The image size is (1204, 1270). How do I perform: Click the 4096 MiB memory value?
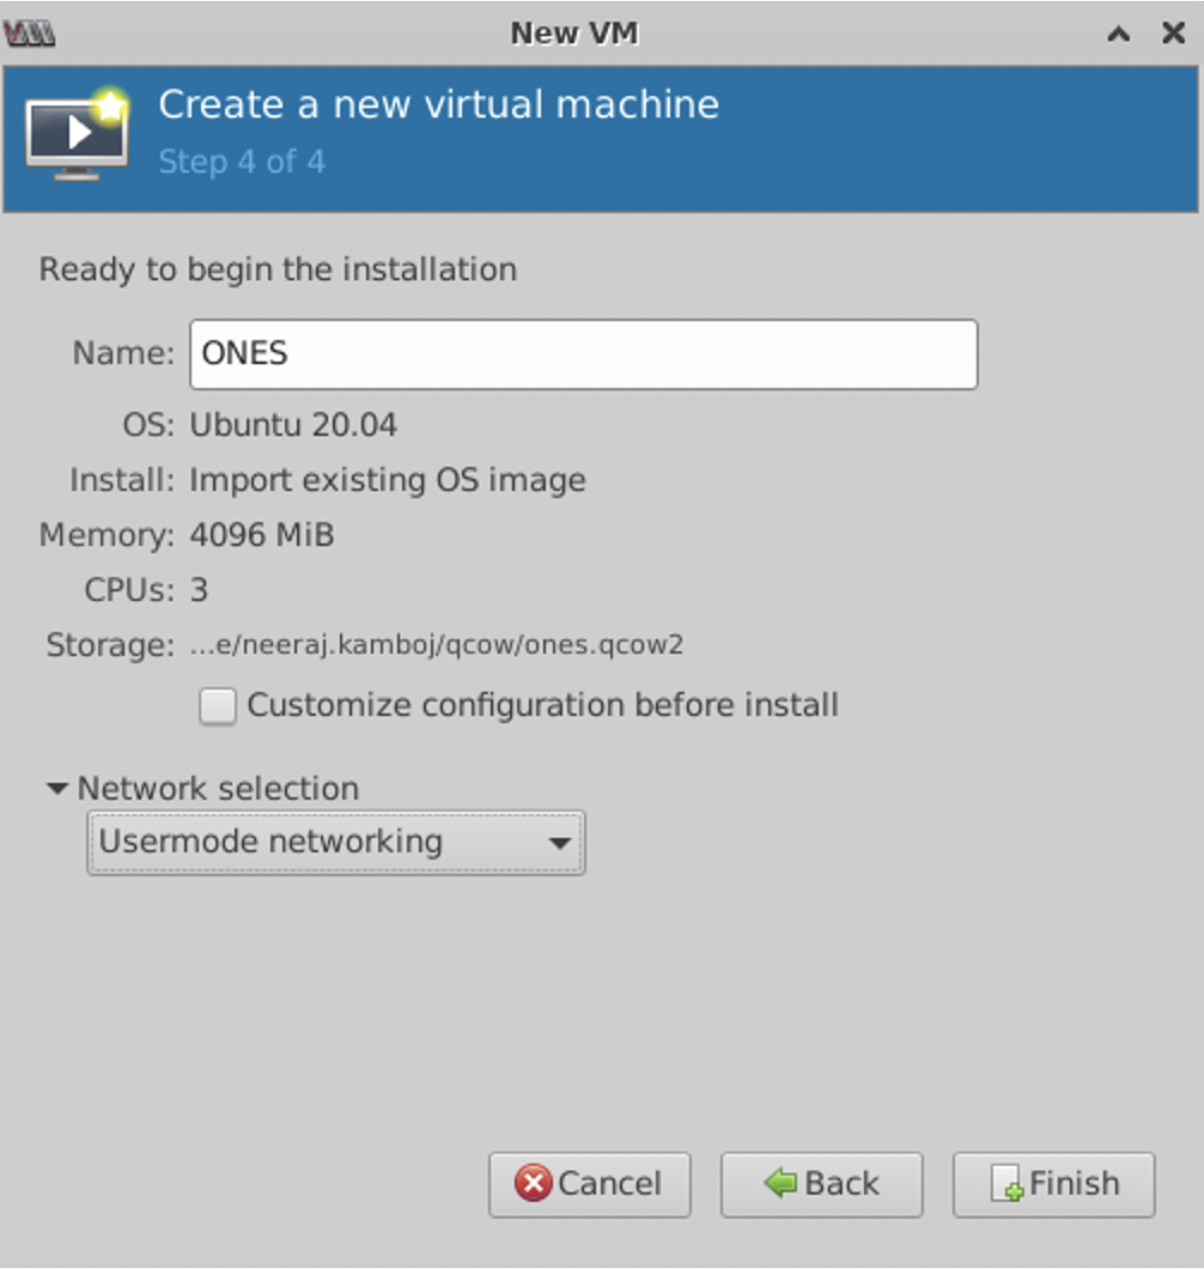coord(262,535)
